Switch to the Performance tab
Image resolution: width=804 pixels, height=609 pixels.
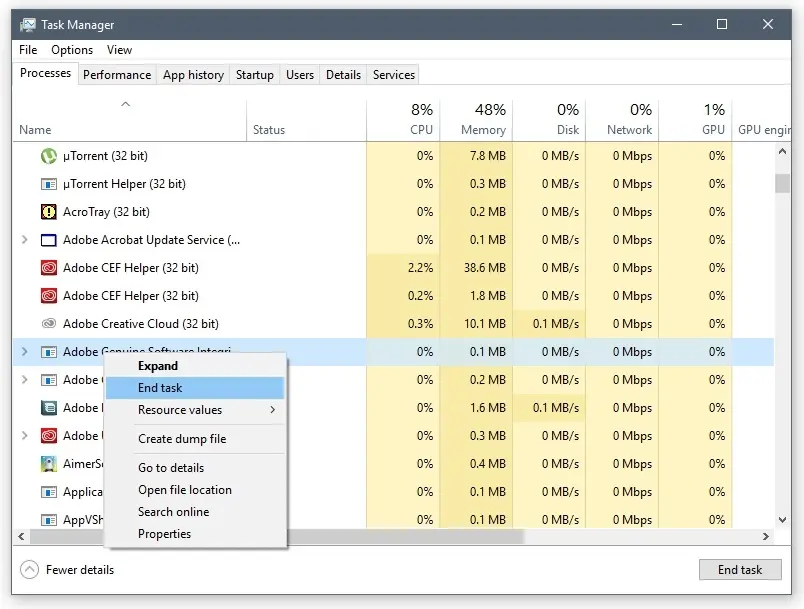117,75
